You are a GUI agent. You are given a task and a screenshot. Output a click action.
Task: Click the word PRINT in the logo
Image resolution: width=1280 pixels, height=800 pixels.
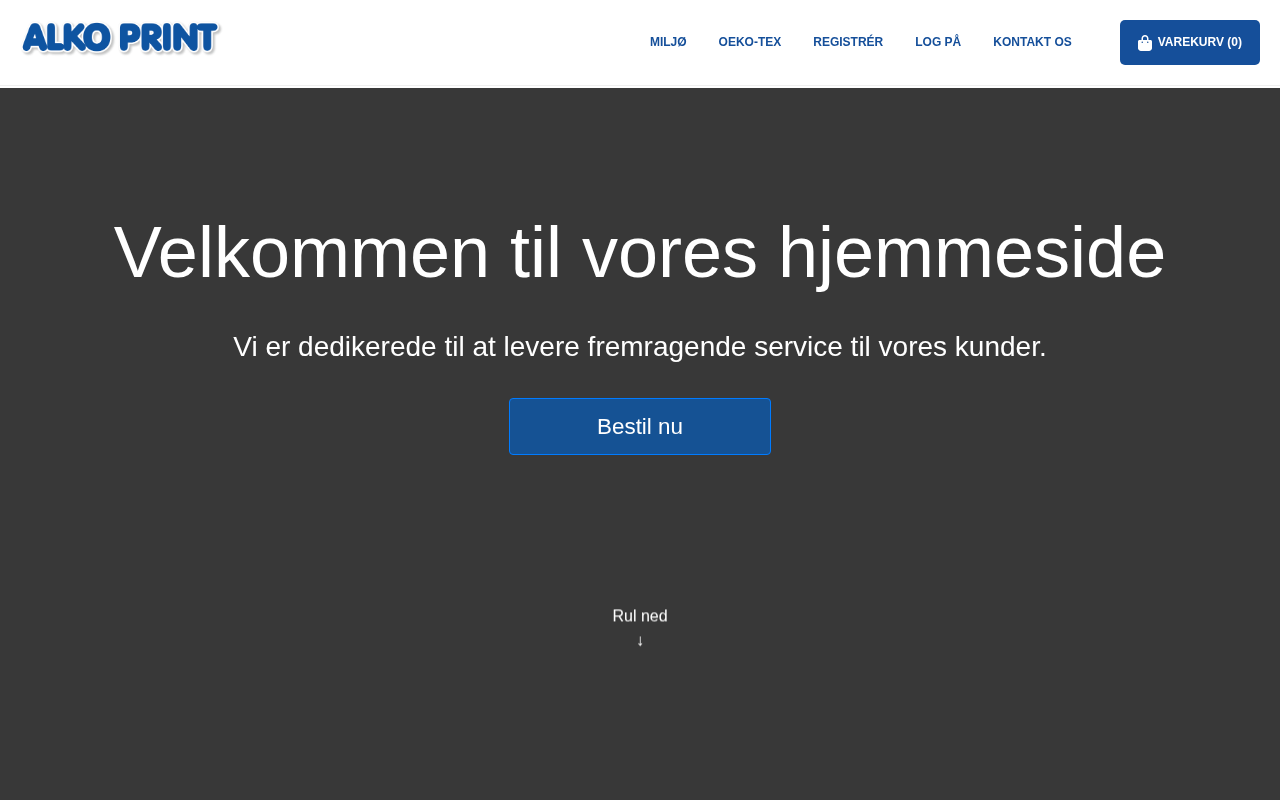click(168, 39)
